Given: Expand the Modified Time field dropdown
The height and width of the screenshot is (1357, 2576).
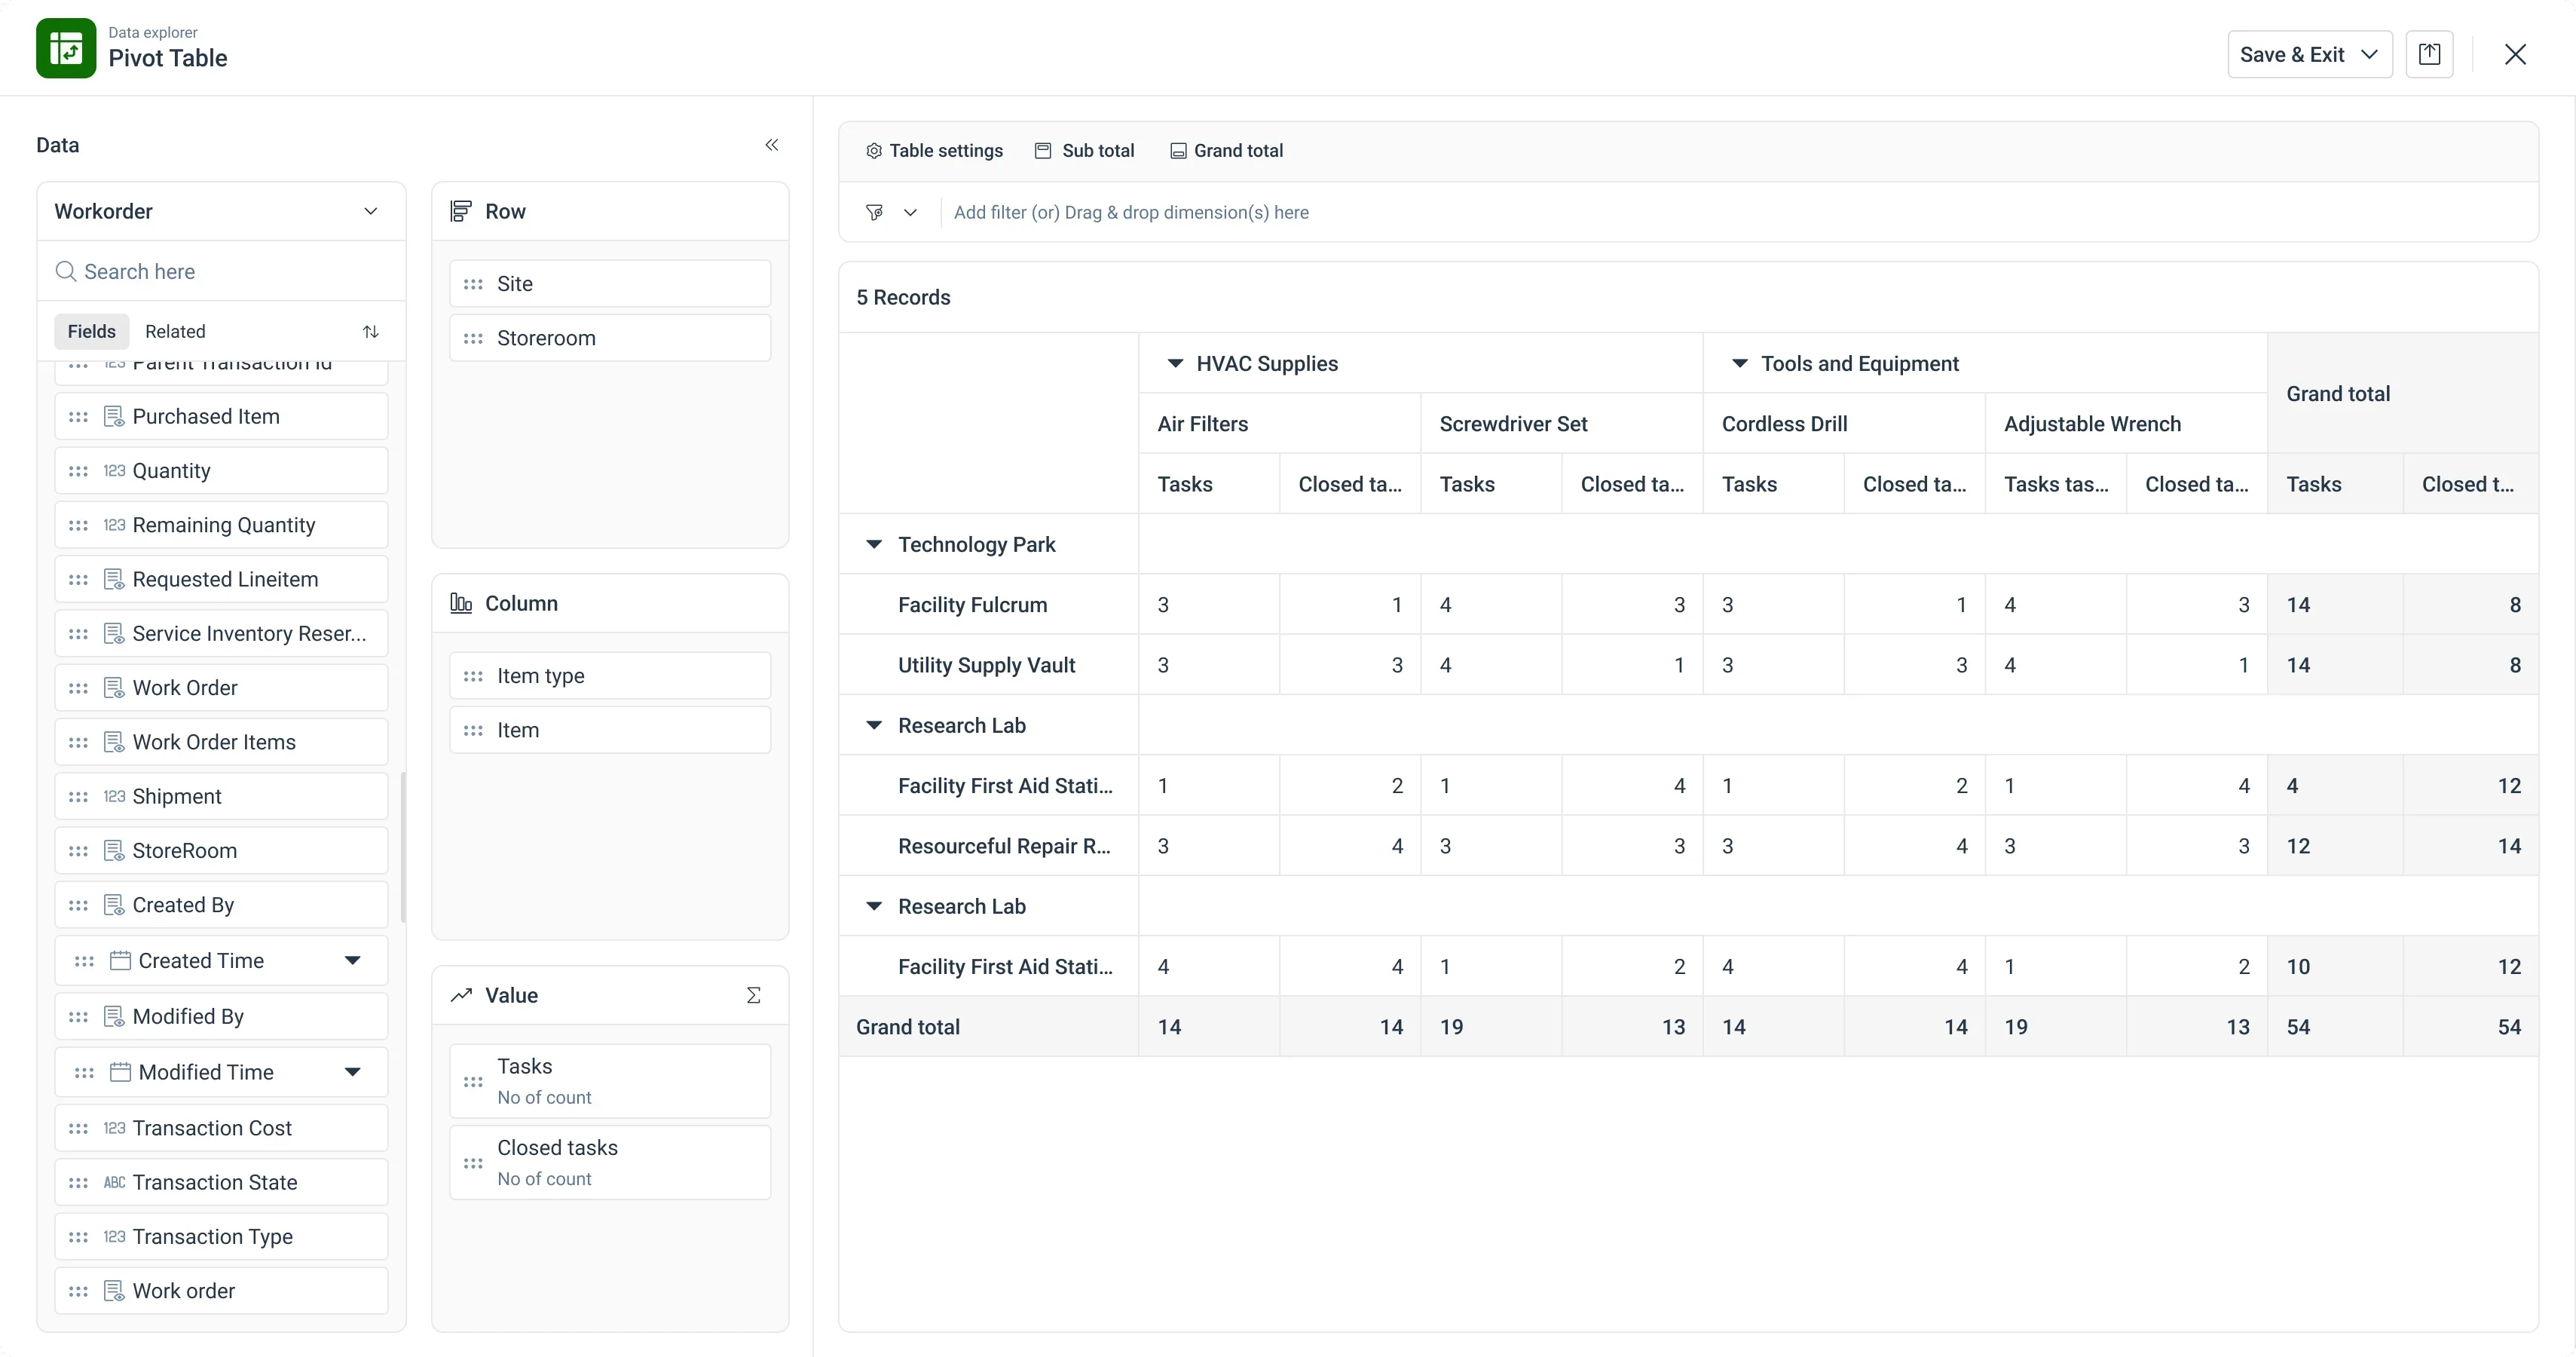Looking at the screenshot, I should [x=352, y=1072].
